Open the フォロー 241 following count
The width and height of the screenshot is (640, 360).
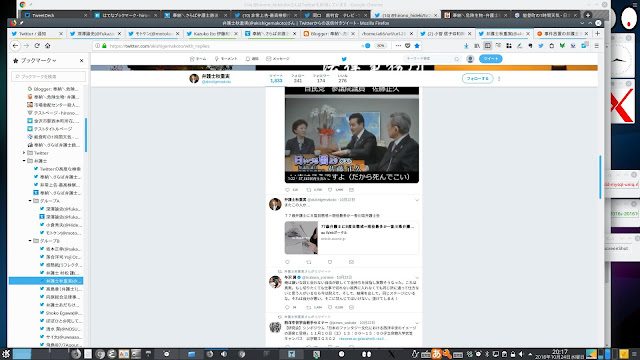[x=298, y=78]
